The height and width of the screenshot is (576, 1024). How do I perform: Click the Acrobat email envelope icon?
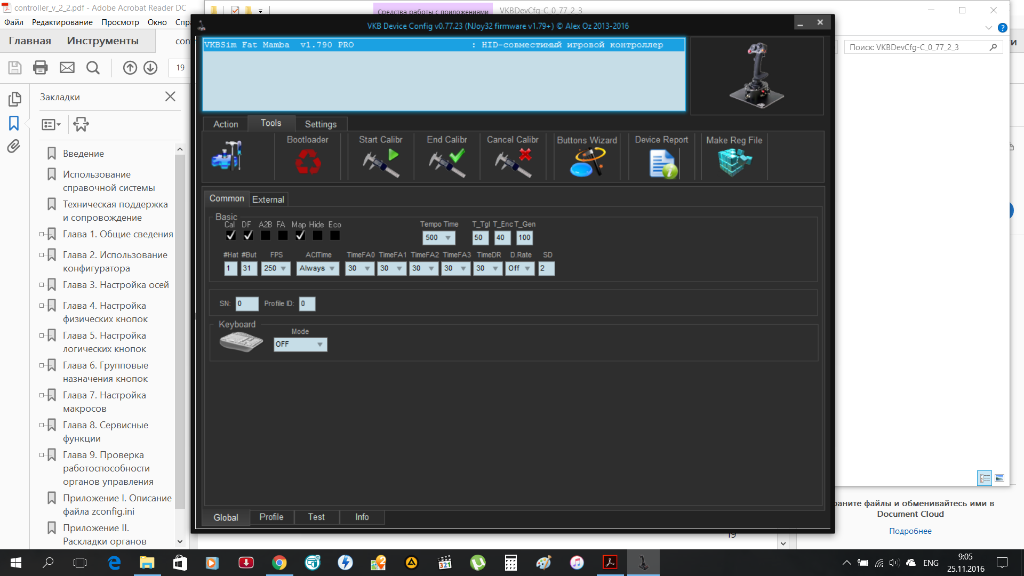click(67, 67)
